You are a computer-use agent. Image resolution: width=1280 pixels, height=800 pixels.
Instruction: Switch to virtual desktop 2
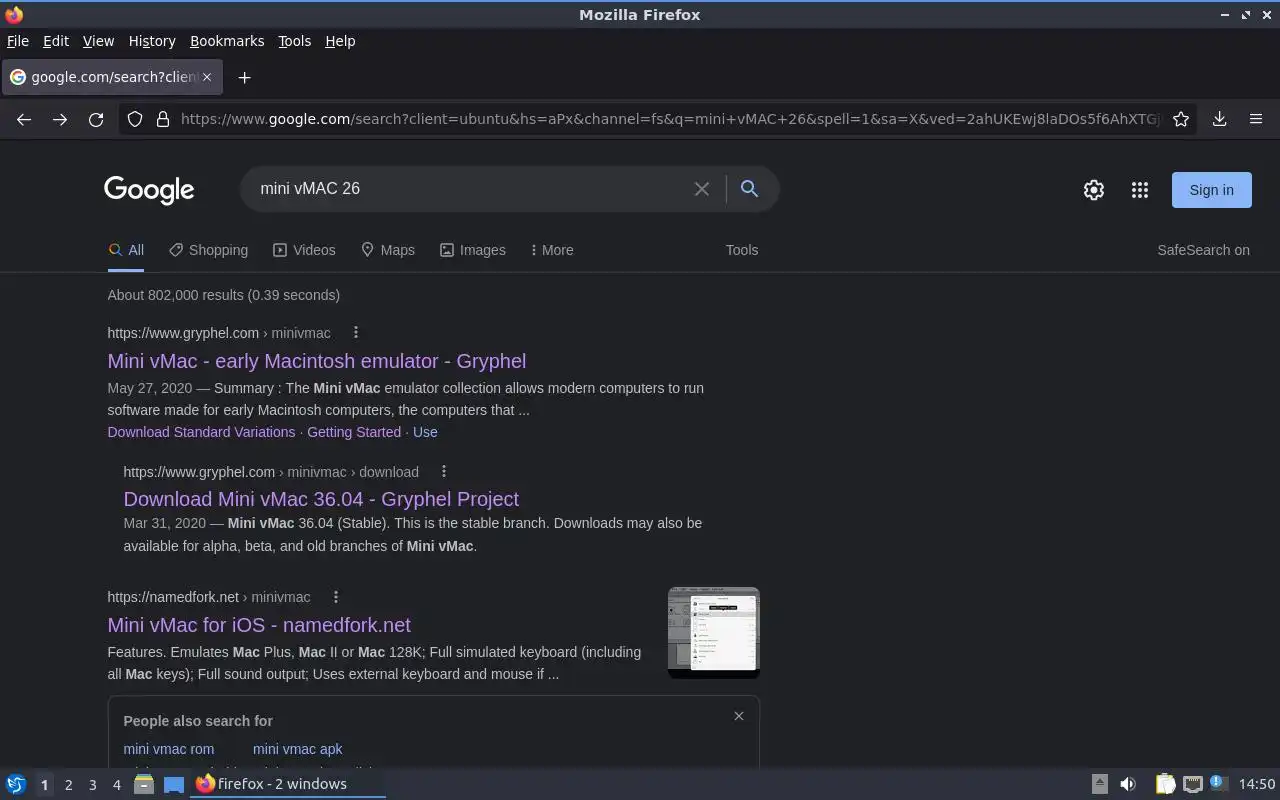(x=68, y=785)
